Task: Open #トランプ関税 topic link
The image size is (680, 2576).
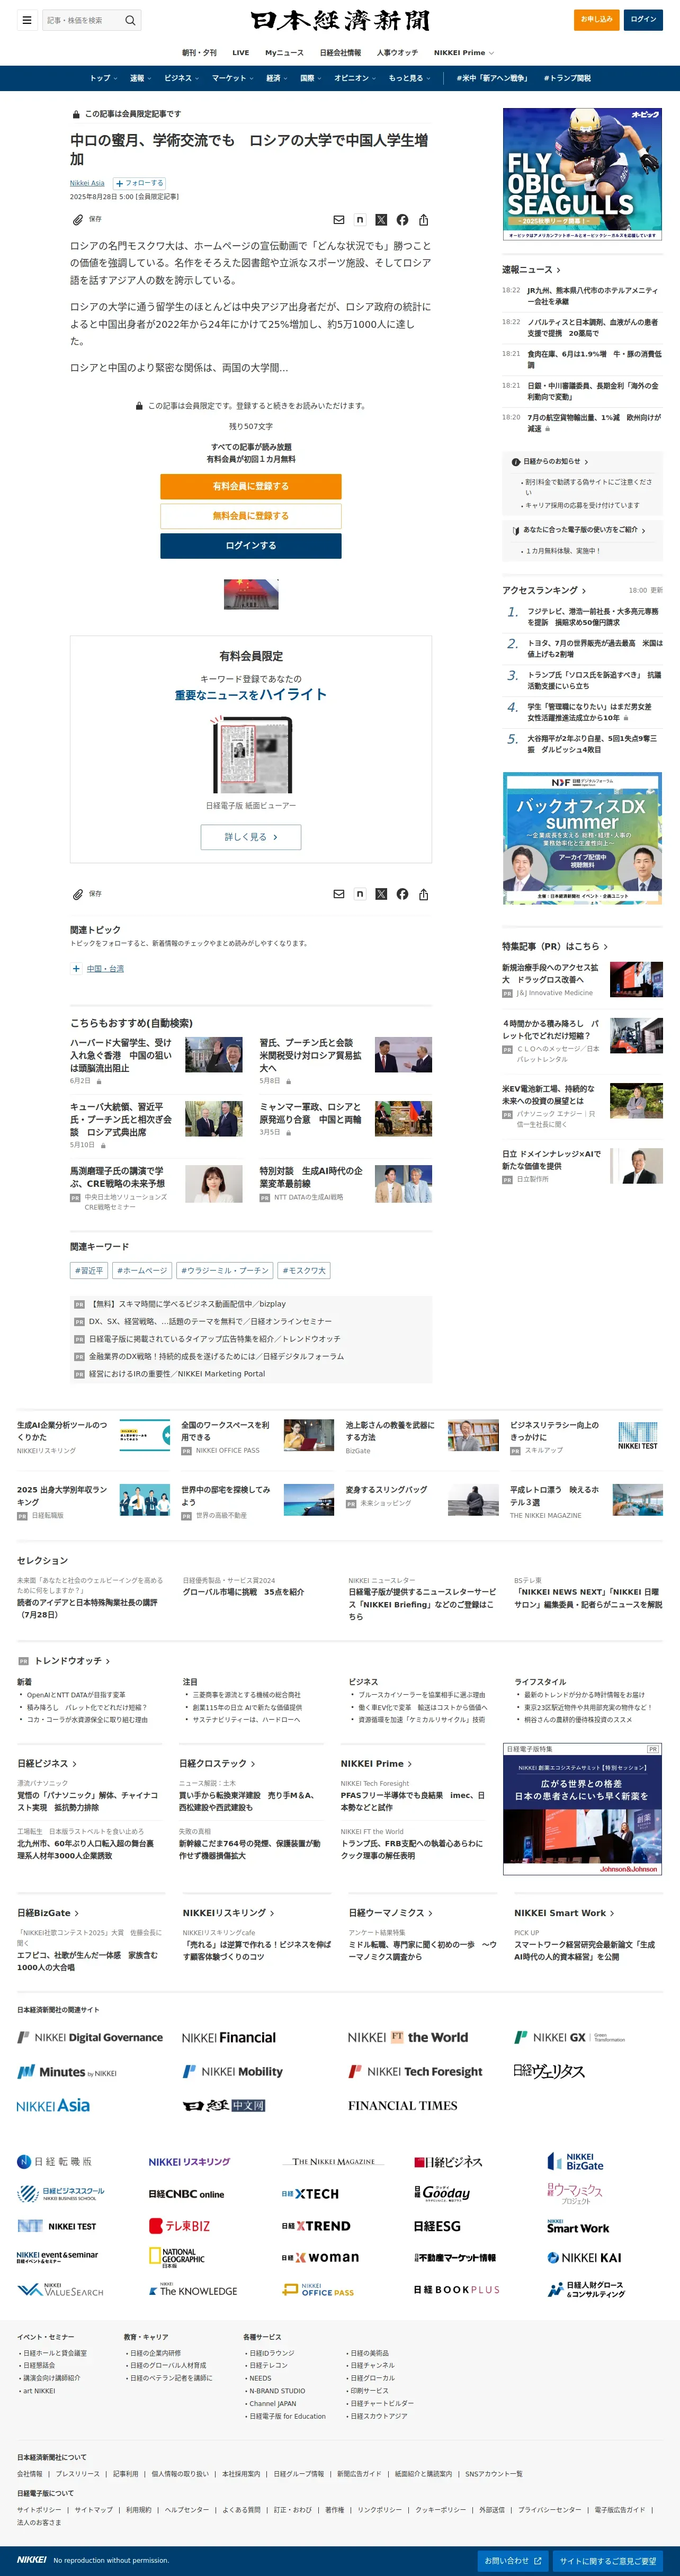Action: 567,78
